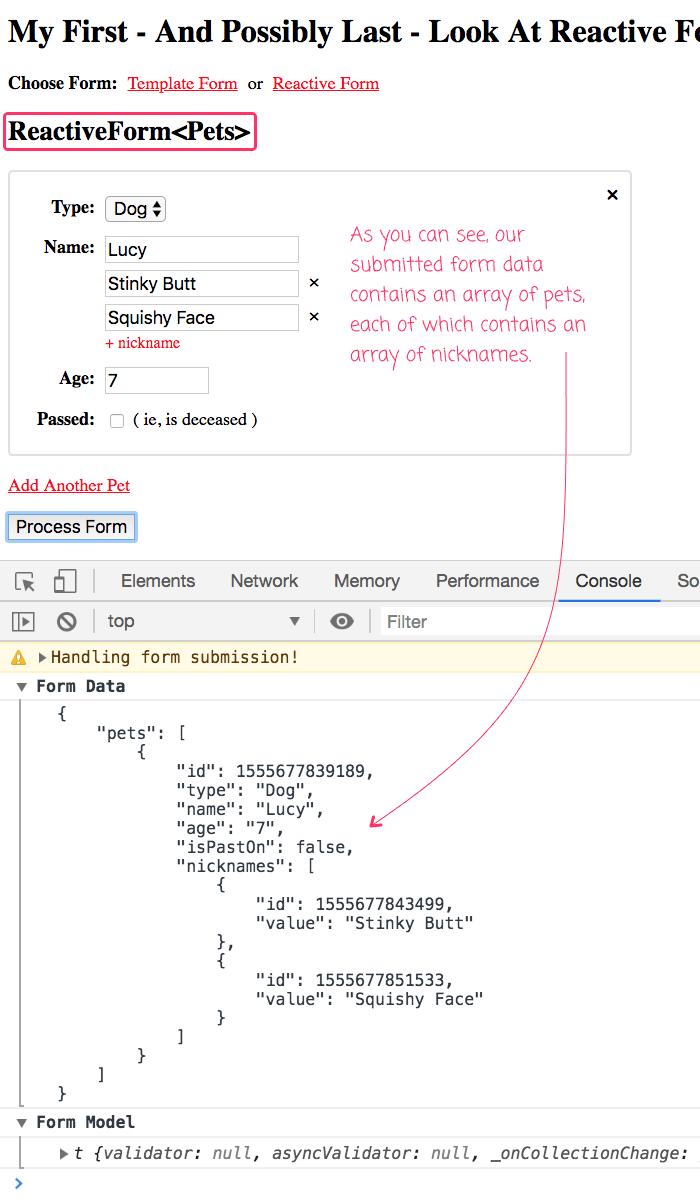Switch to the Elements tab
Image resolution: width=700 pixels, height=1202 pixels.
(157, 580)
